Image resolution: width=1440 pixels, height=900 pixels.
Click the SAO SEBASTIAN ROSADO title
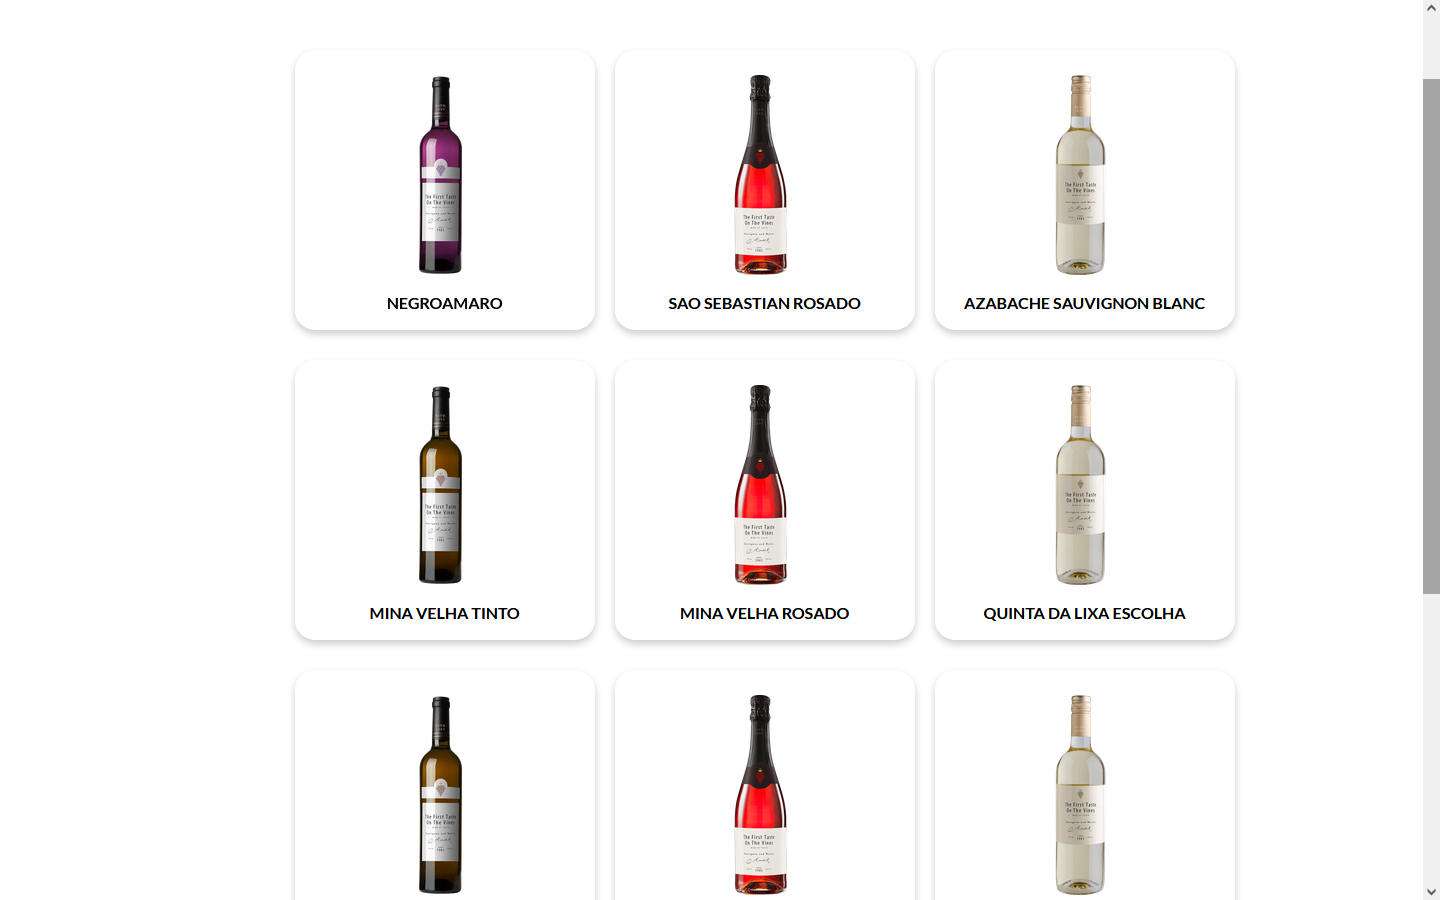765,303
